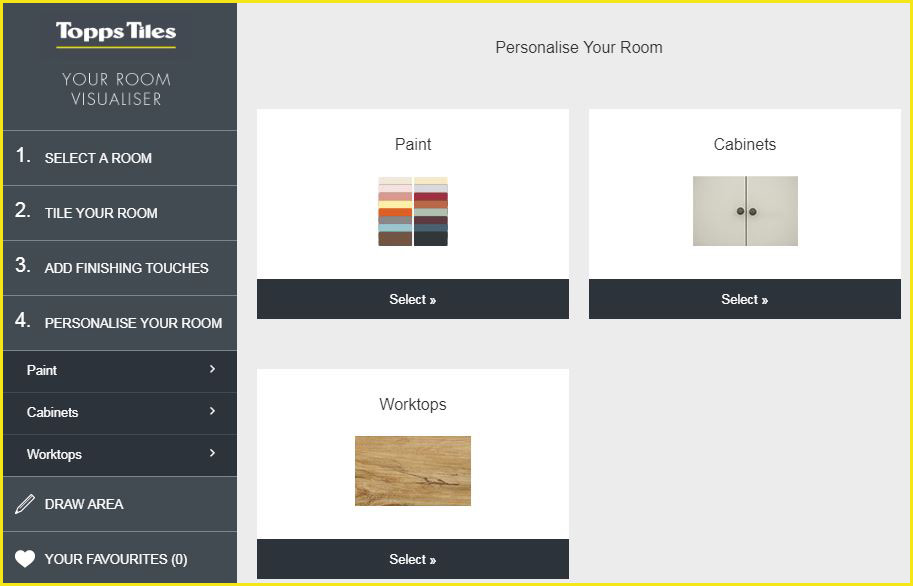Open step 2 Tile Your Room
Image resolution: width=913 pixels, height=586 pixels.
120,213
